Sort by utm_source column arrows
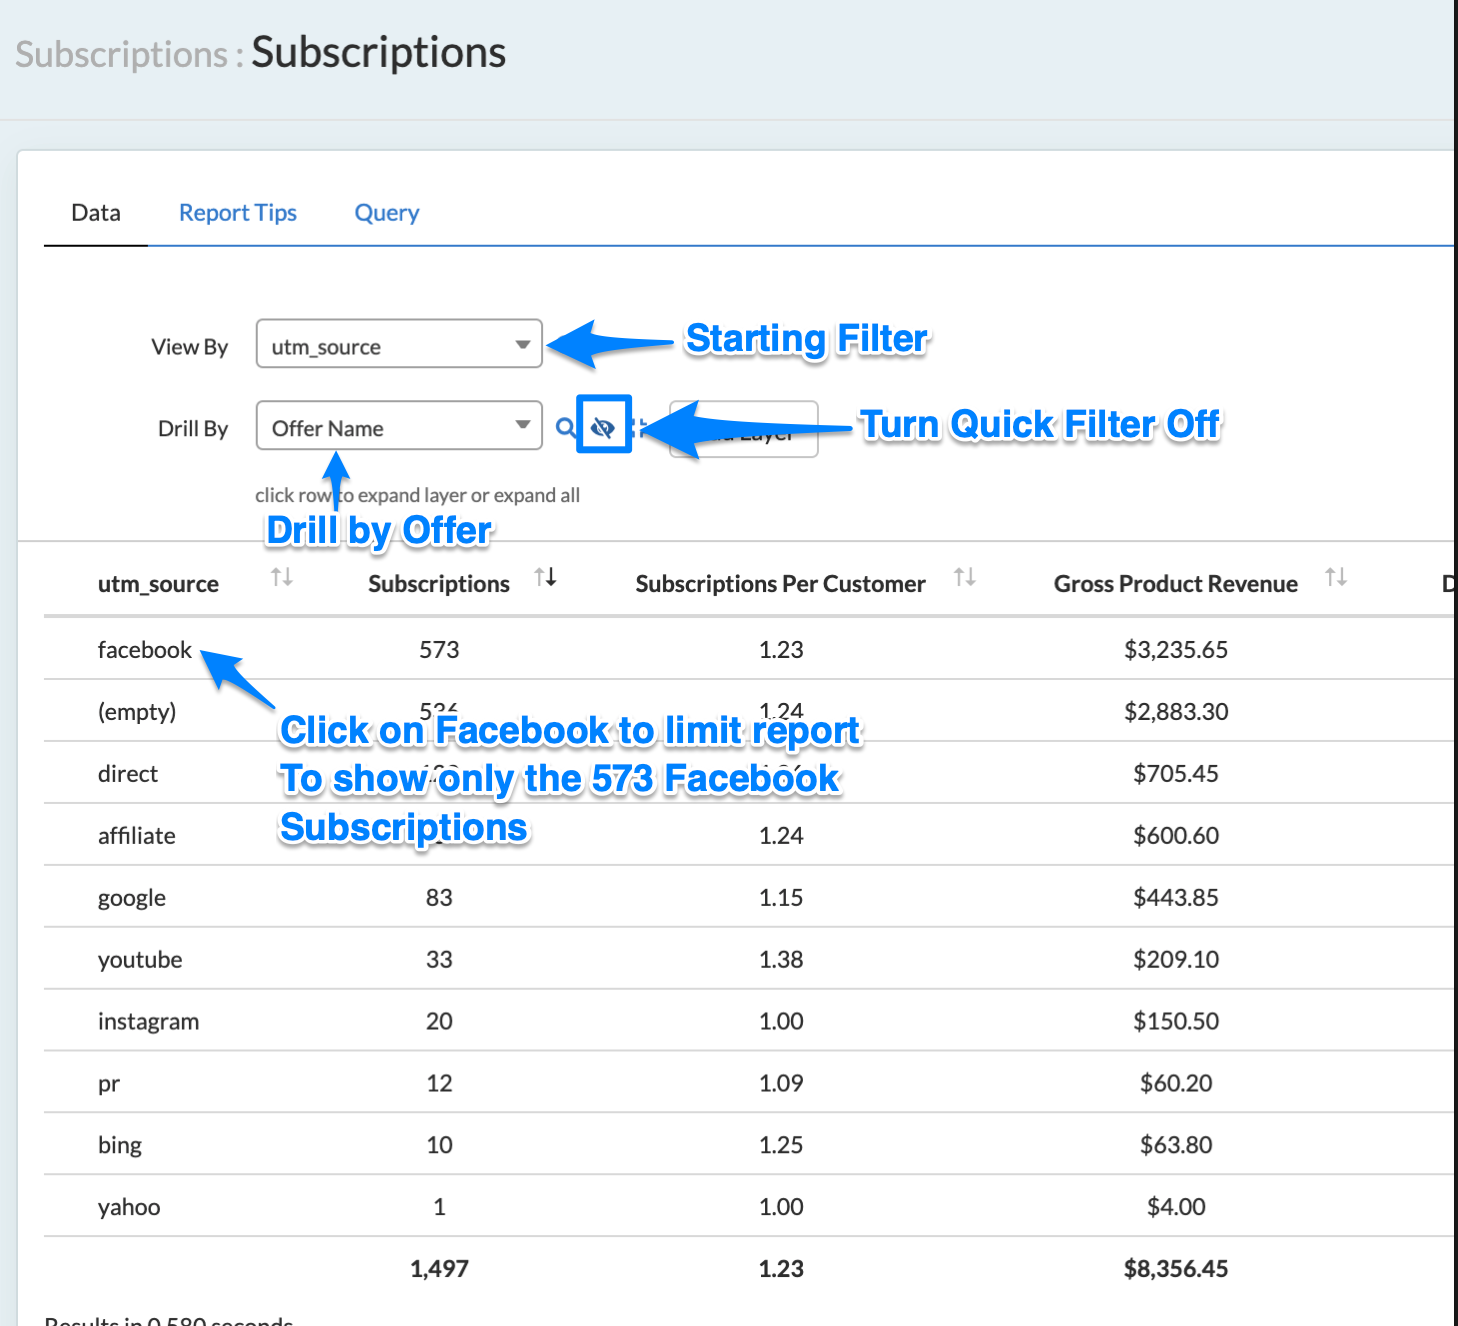 coord(282,577)
